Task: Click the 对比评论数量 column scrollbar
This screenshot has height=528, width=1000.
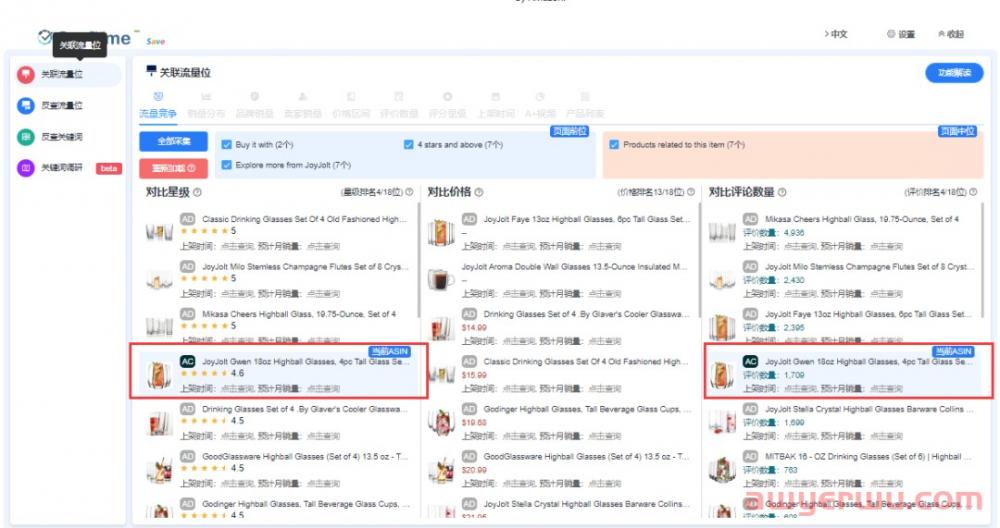Action: pyautogui.click(x=982, y=260)
